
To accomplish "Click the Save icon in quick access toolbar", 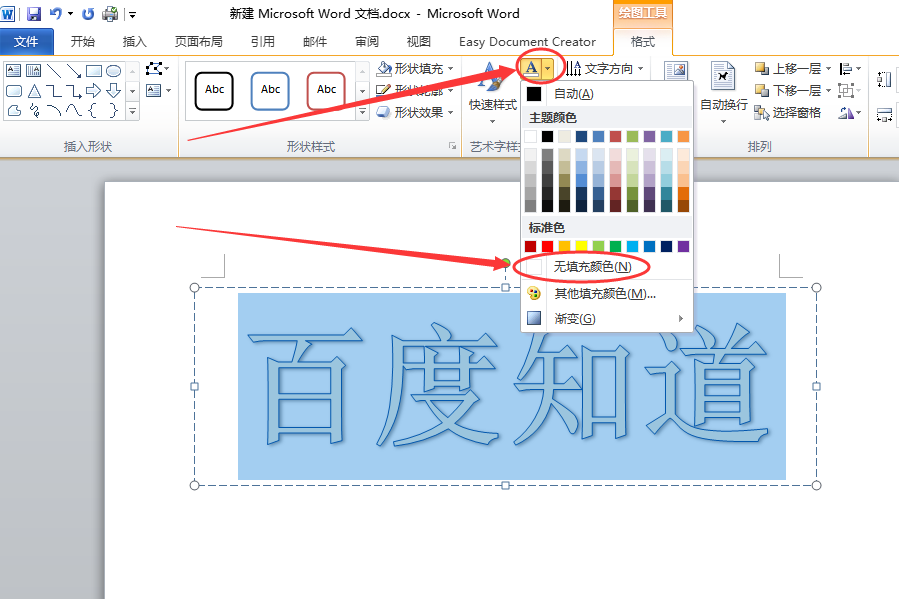I will coord(34,14).
